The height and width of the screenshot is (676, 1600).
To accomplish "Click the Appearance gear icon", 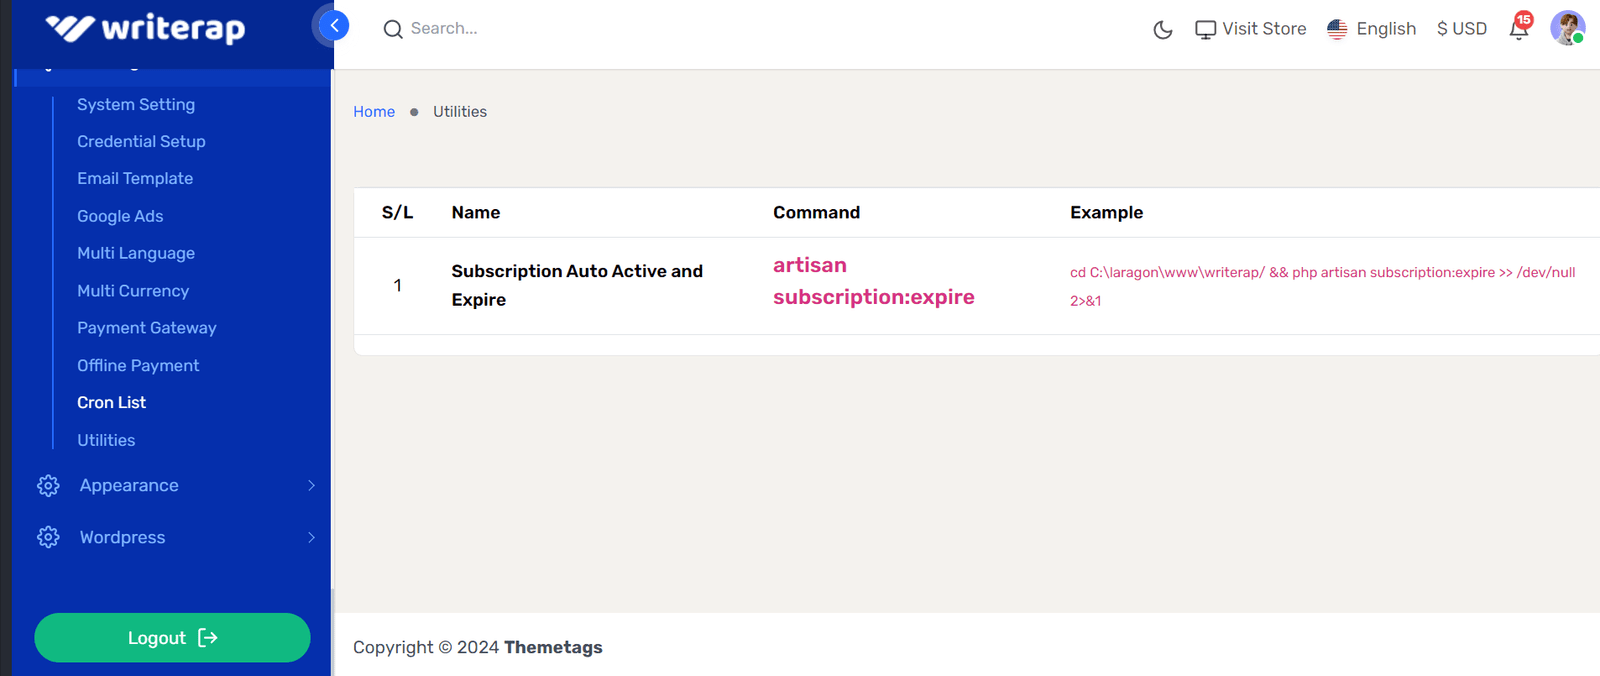I will pyautogui.click(x=48, y=486).
